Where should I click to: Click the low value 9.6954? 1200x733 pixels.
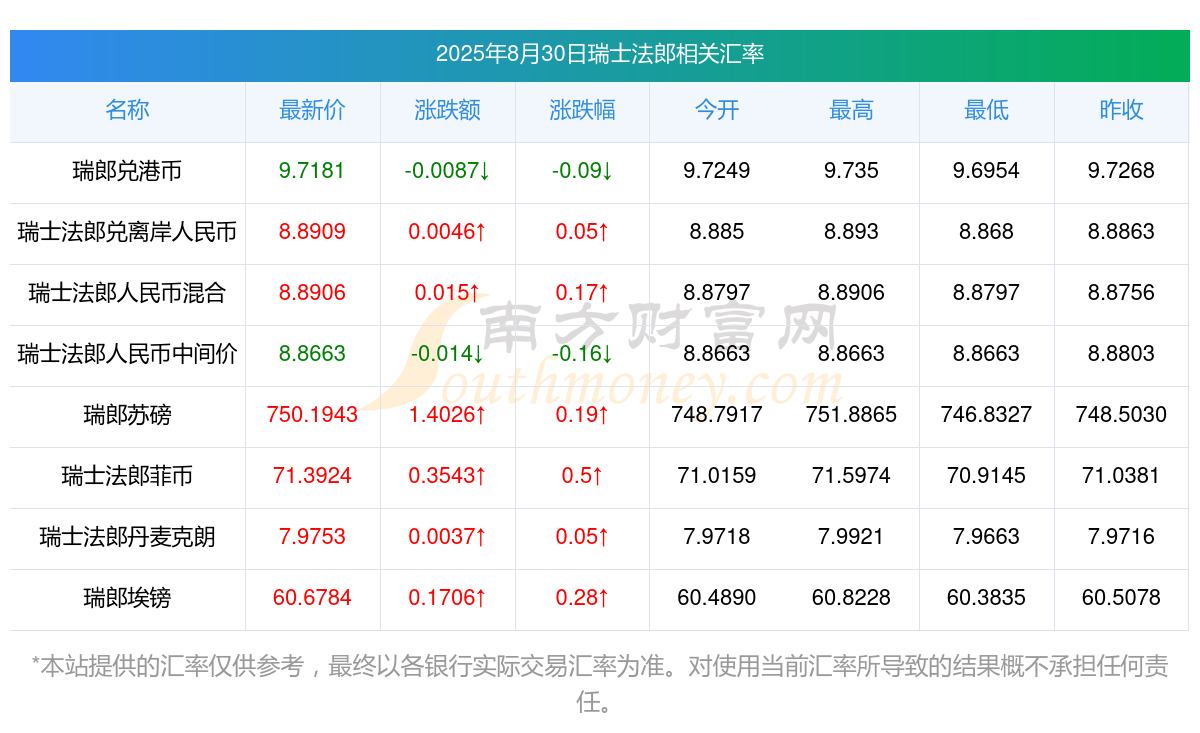(986, 171)
